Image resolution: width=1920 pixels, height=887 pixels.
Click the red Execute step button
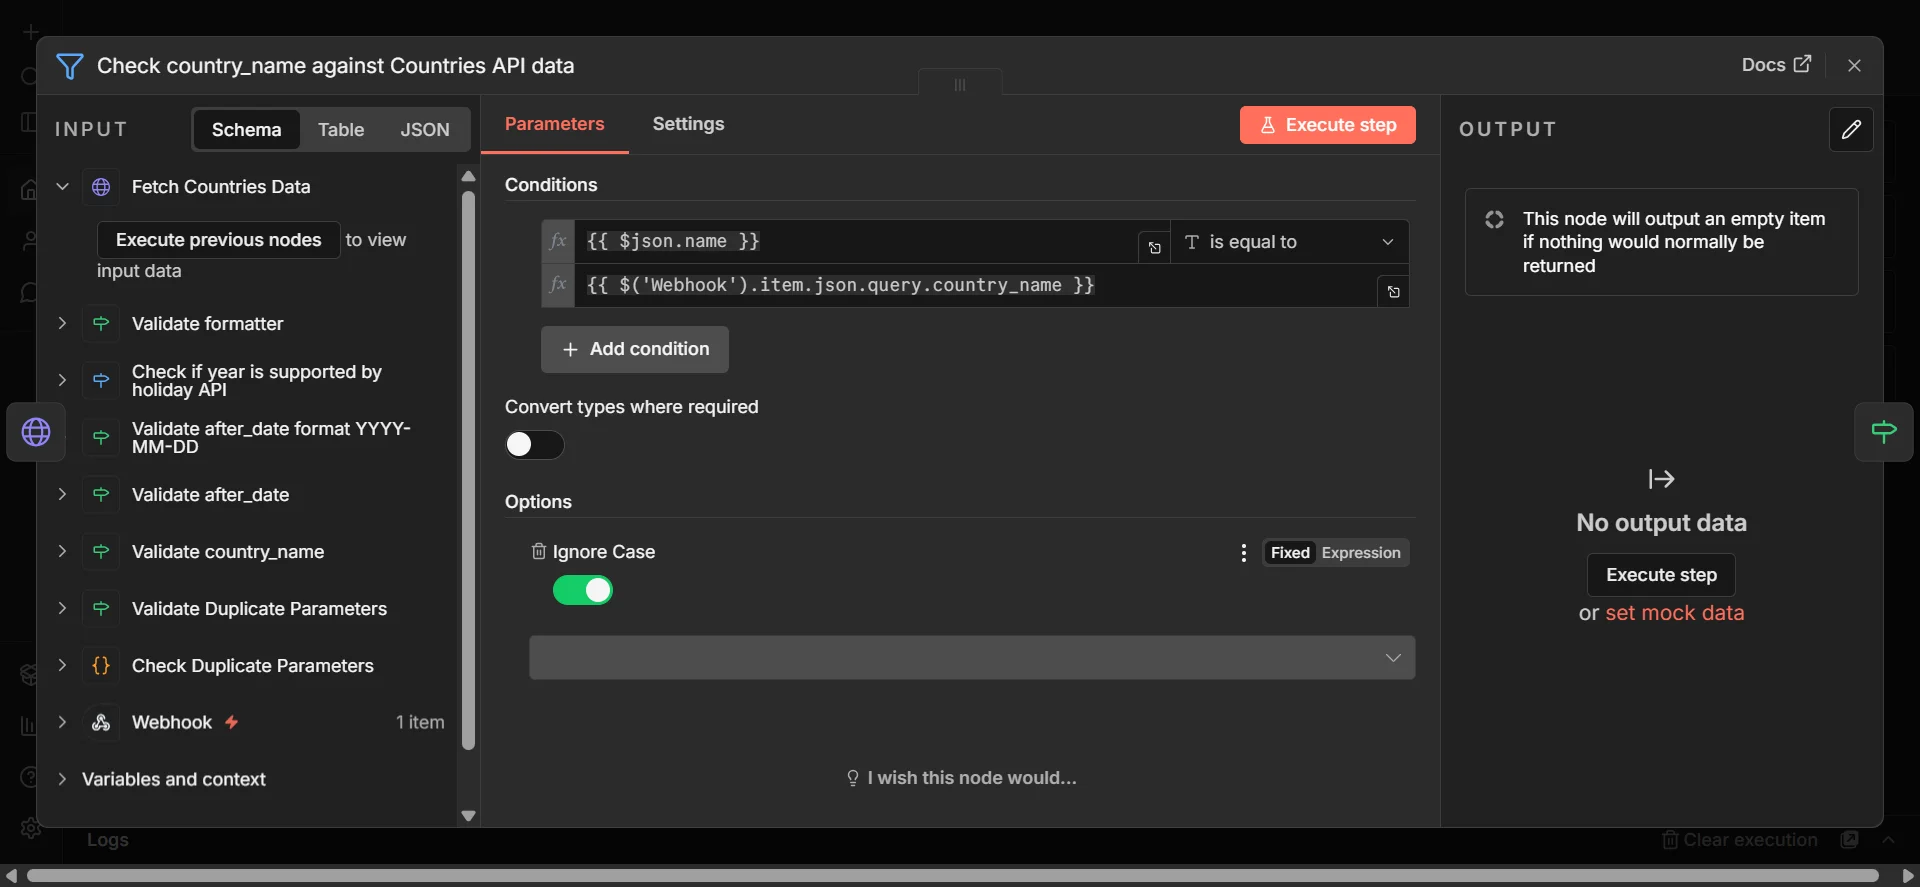coord(1327,125)
